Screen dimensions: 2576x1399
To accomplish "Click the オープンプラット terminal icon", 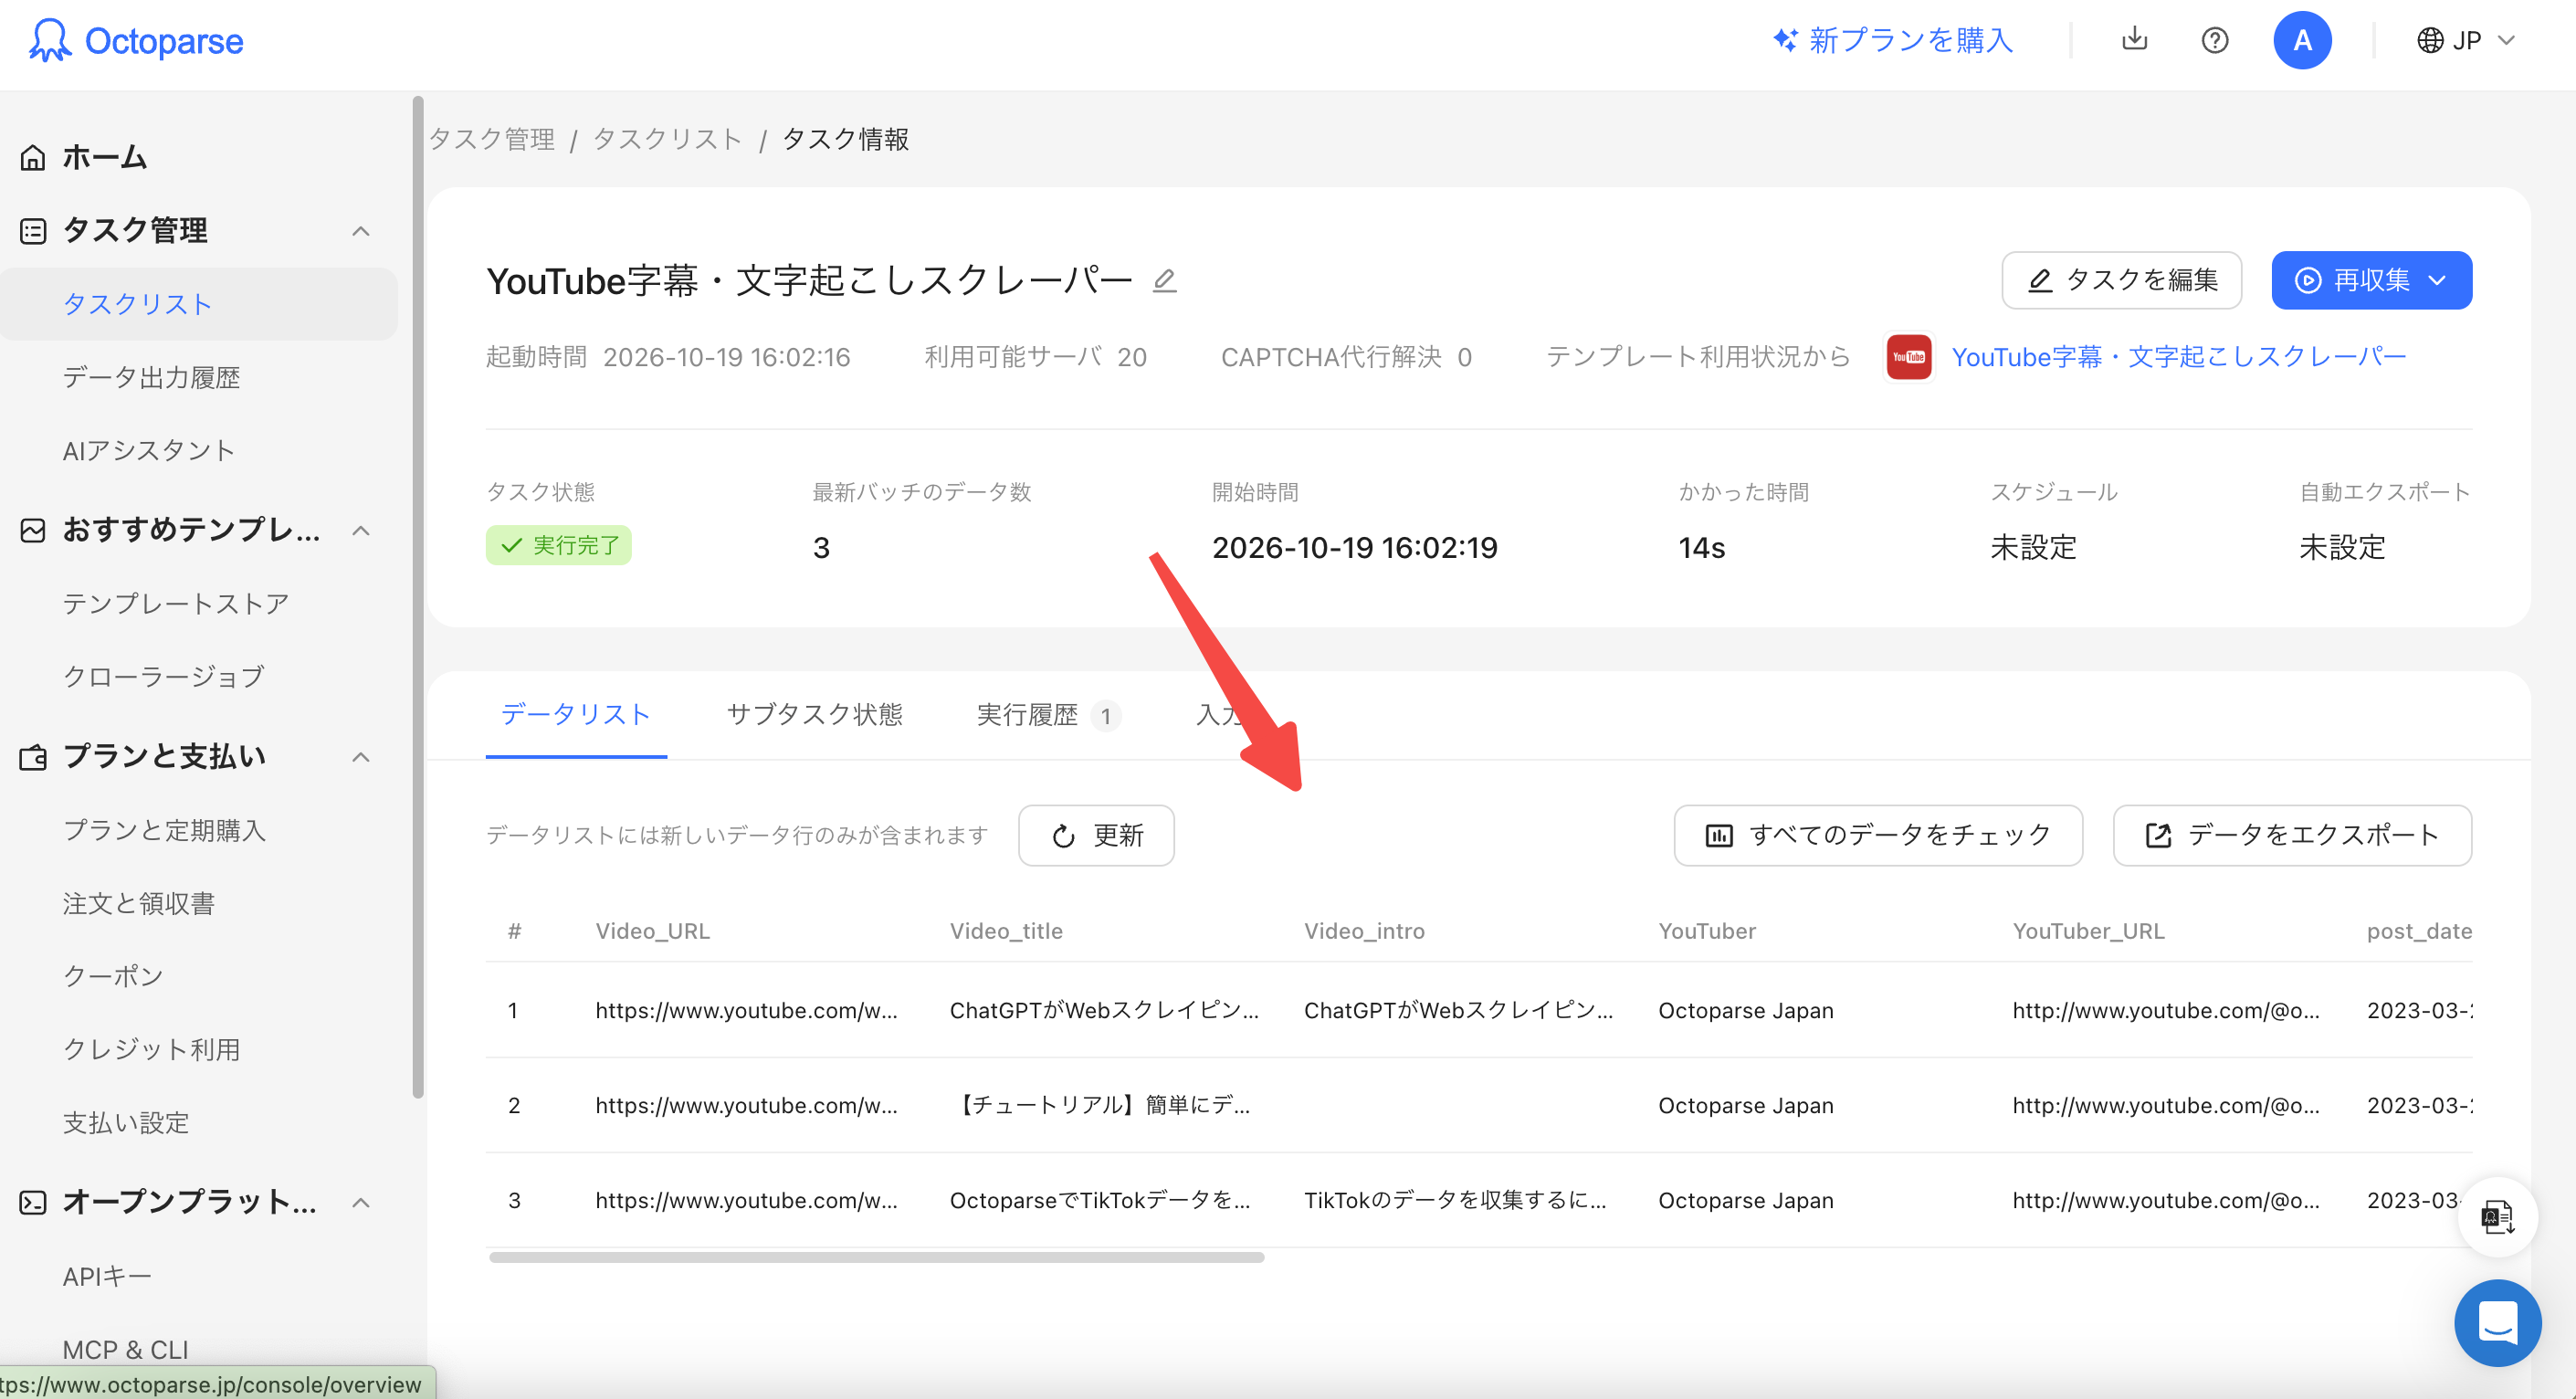I will coord(33,1202).
